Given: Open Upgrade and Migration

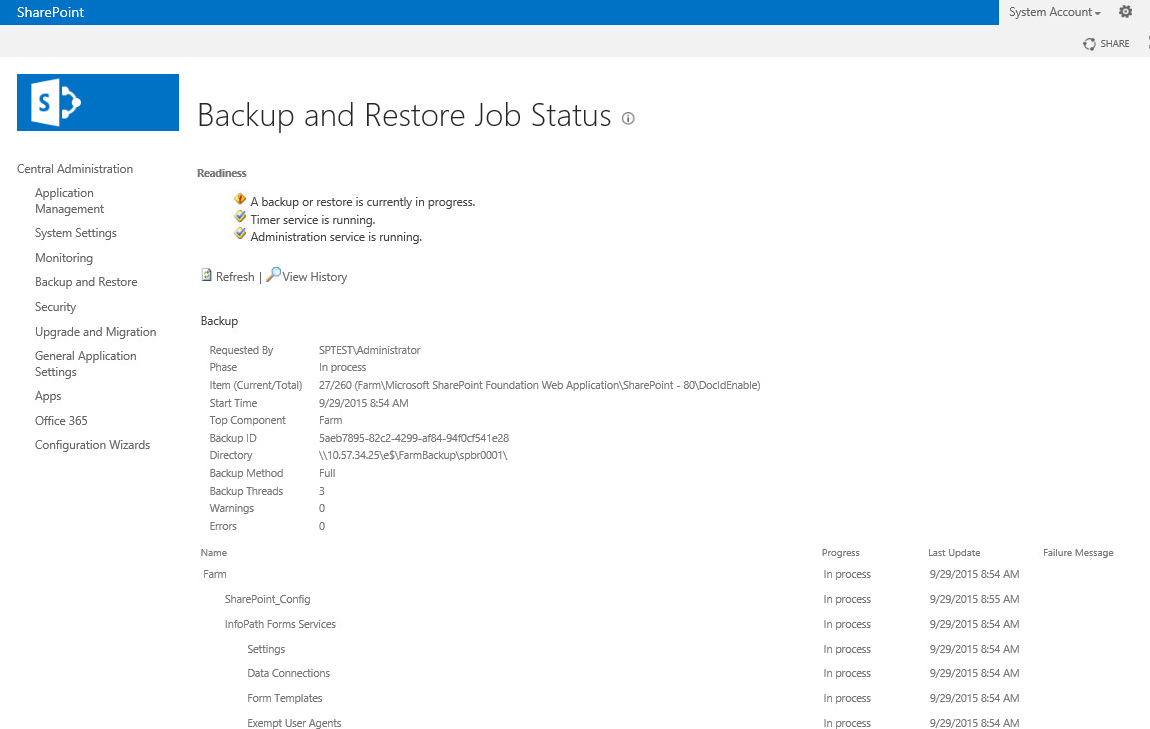Looking at the screenshot, I should point(95,331).
